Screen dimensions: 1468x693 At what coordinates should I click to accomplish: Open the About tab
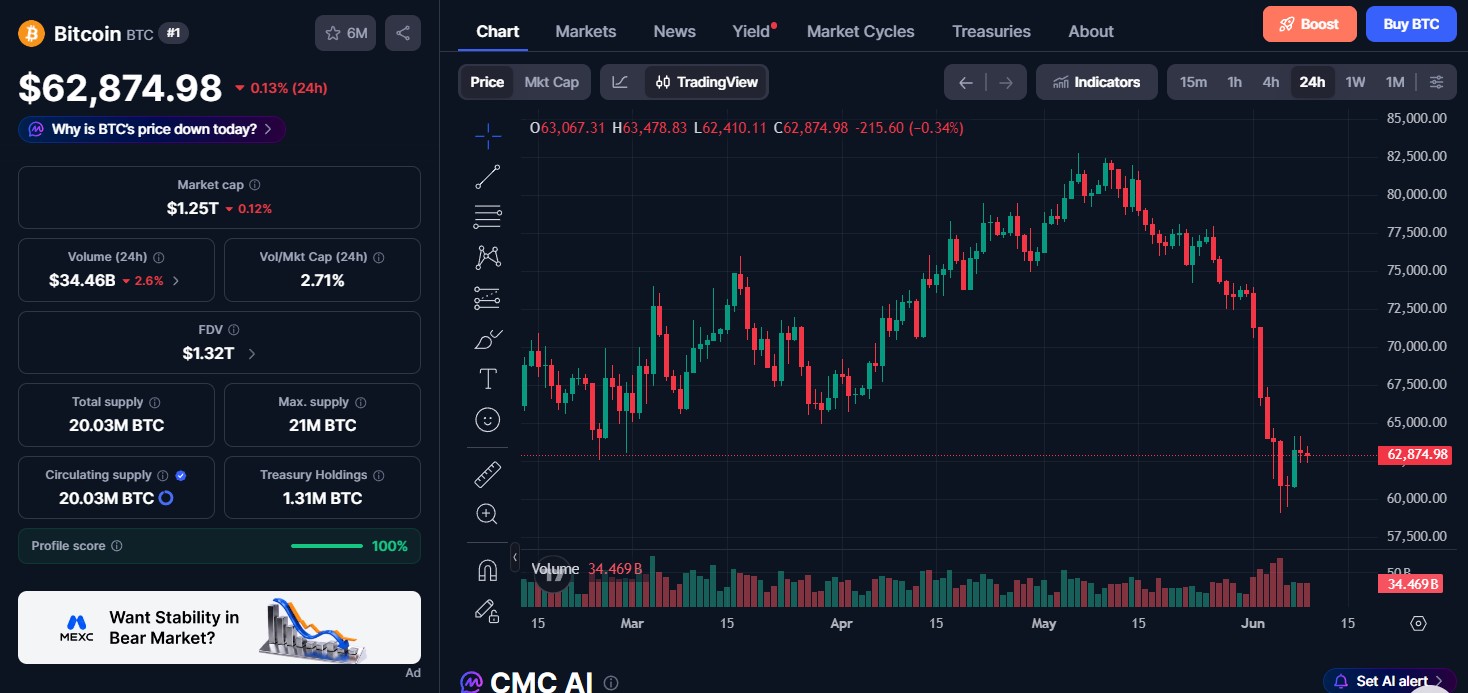tap(1091, 31)
